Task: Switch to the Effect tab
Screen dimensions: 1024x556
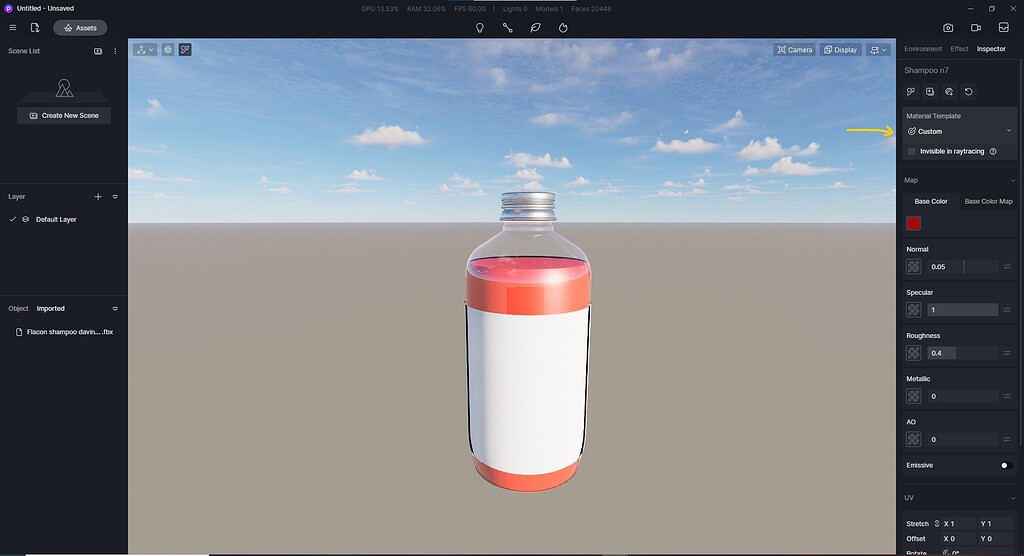Action: [959, 49]
